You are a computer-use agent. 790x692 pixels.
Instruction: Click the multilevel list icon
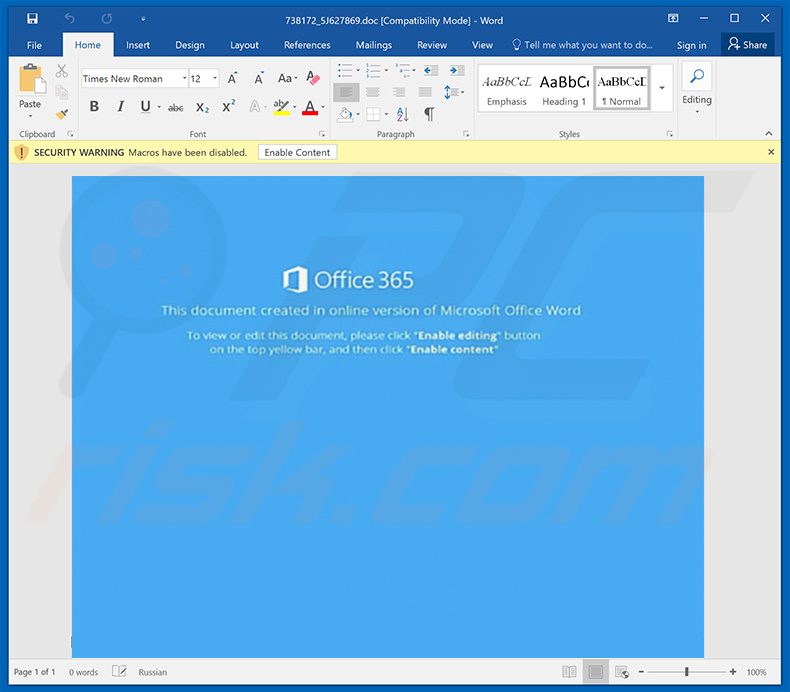[x=402, y=71]
